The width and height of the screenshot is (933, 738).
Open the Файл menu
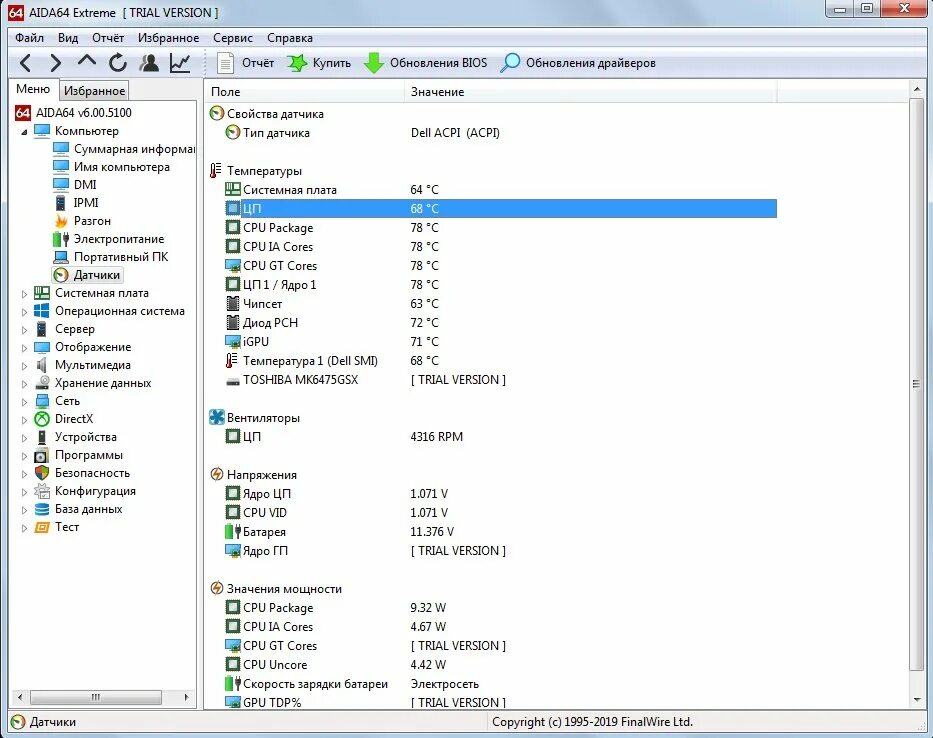29,37
